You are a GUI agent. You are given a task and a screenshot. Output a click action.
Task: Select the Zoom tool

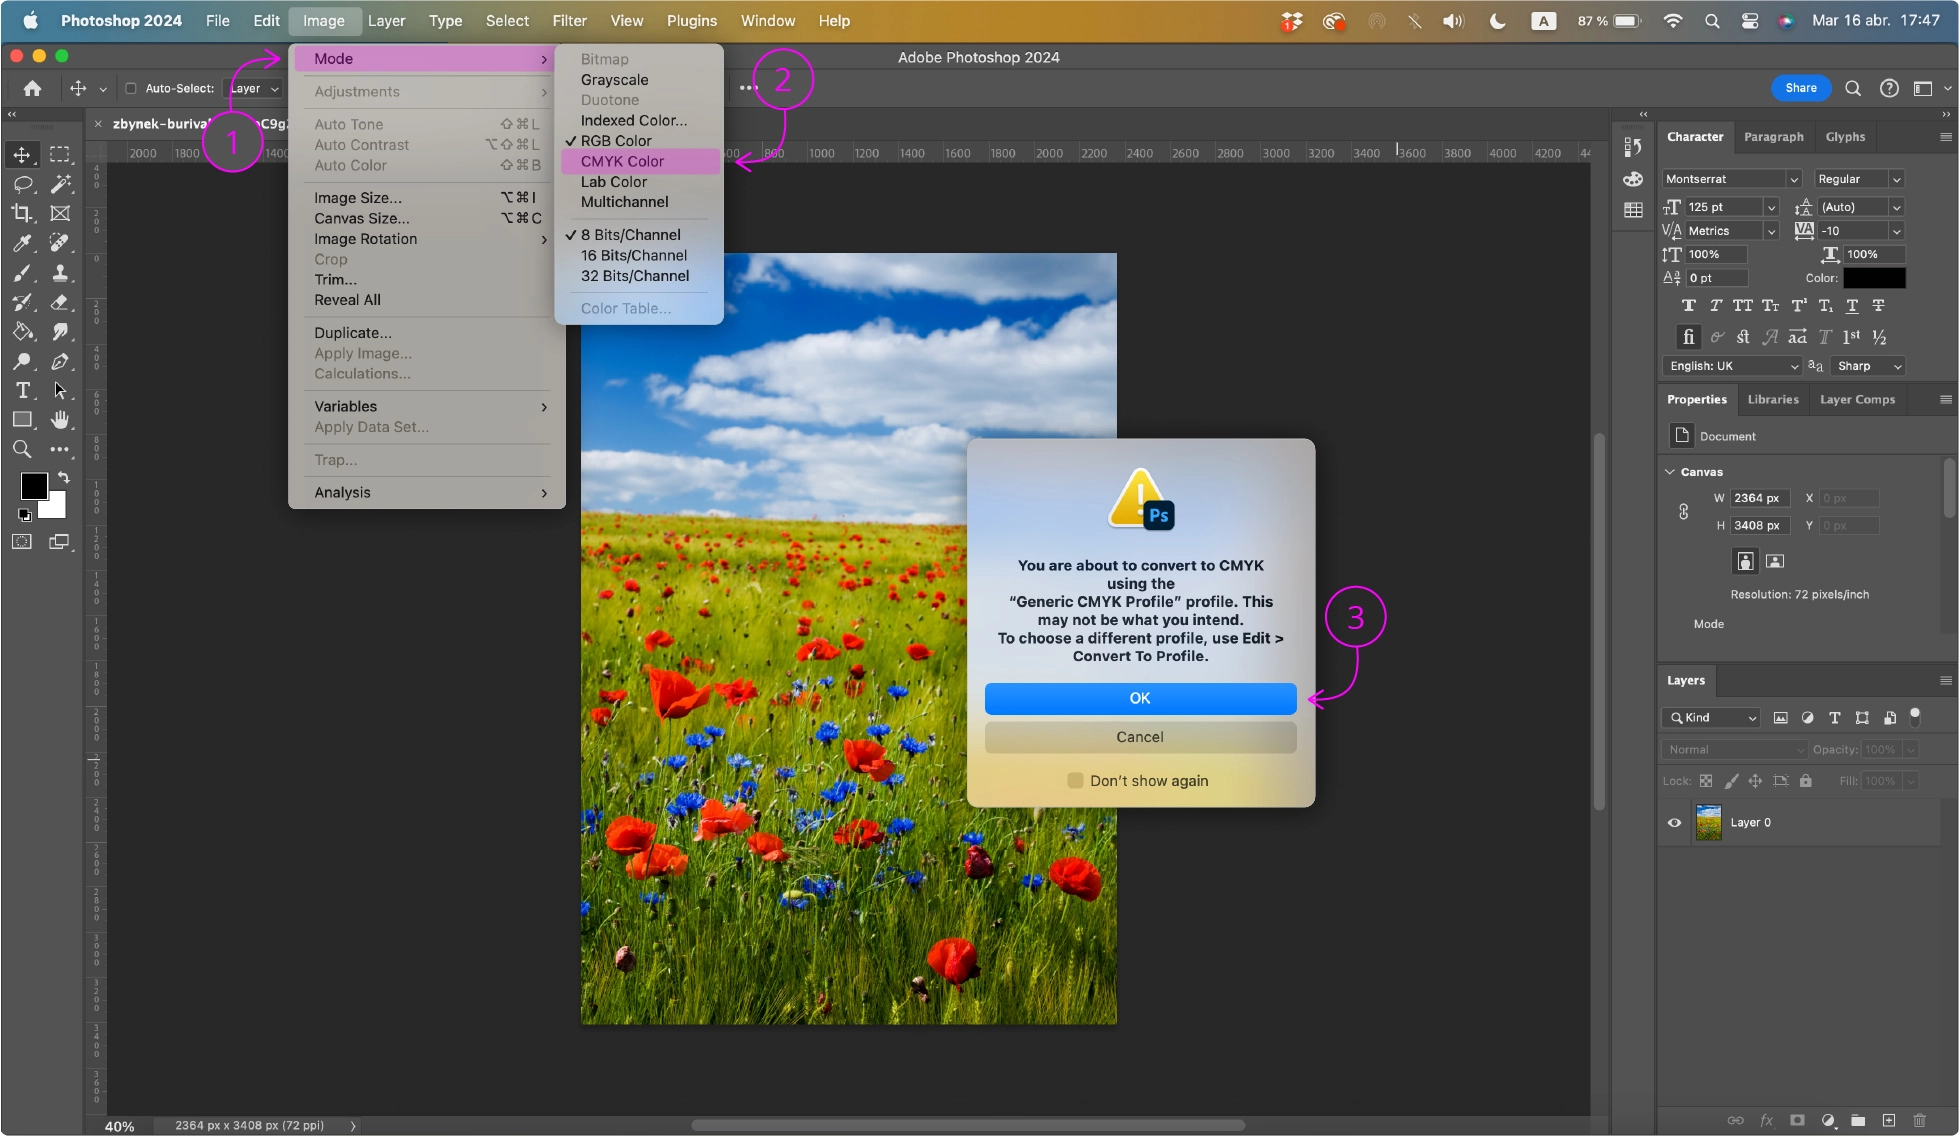coord(19,448)
